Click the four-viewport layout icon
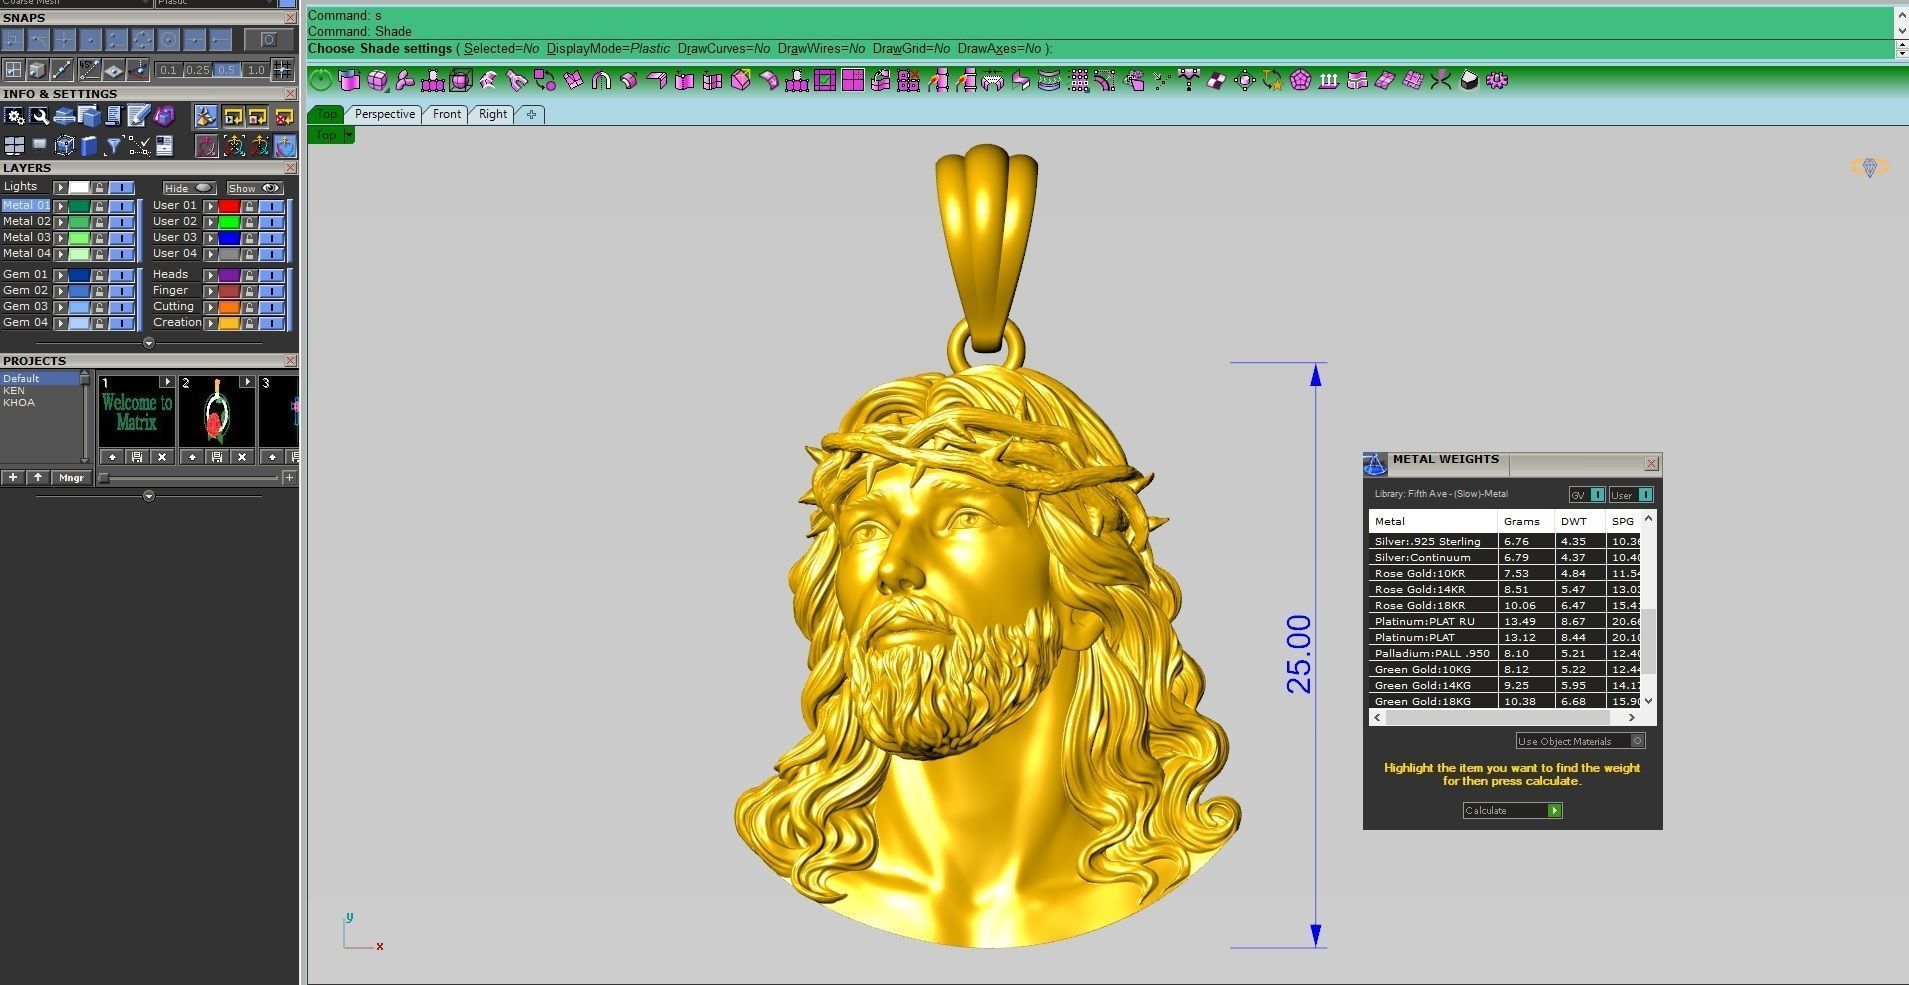This screenshot has width=1909, height=985. [14, 146]
